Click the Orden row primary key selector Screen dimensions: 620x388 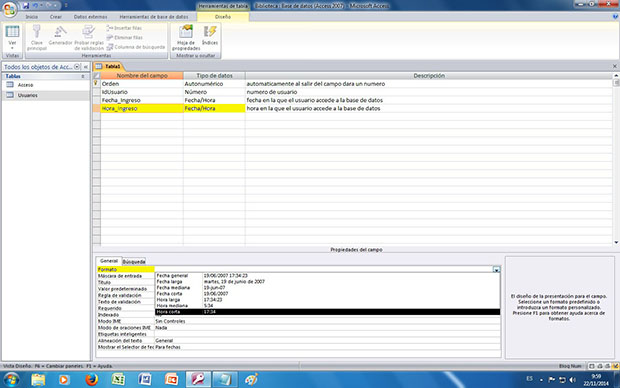click(96, 84)
